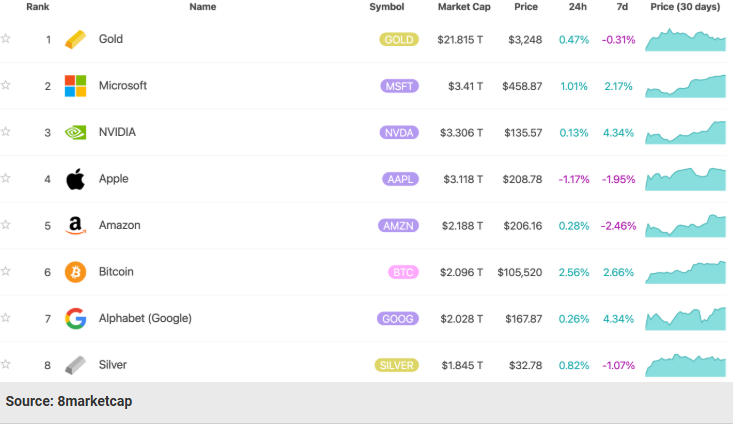733x424 pixels.
Task: Favorite NVIDIA with its star
Action: [6, 131]
